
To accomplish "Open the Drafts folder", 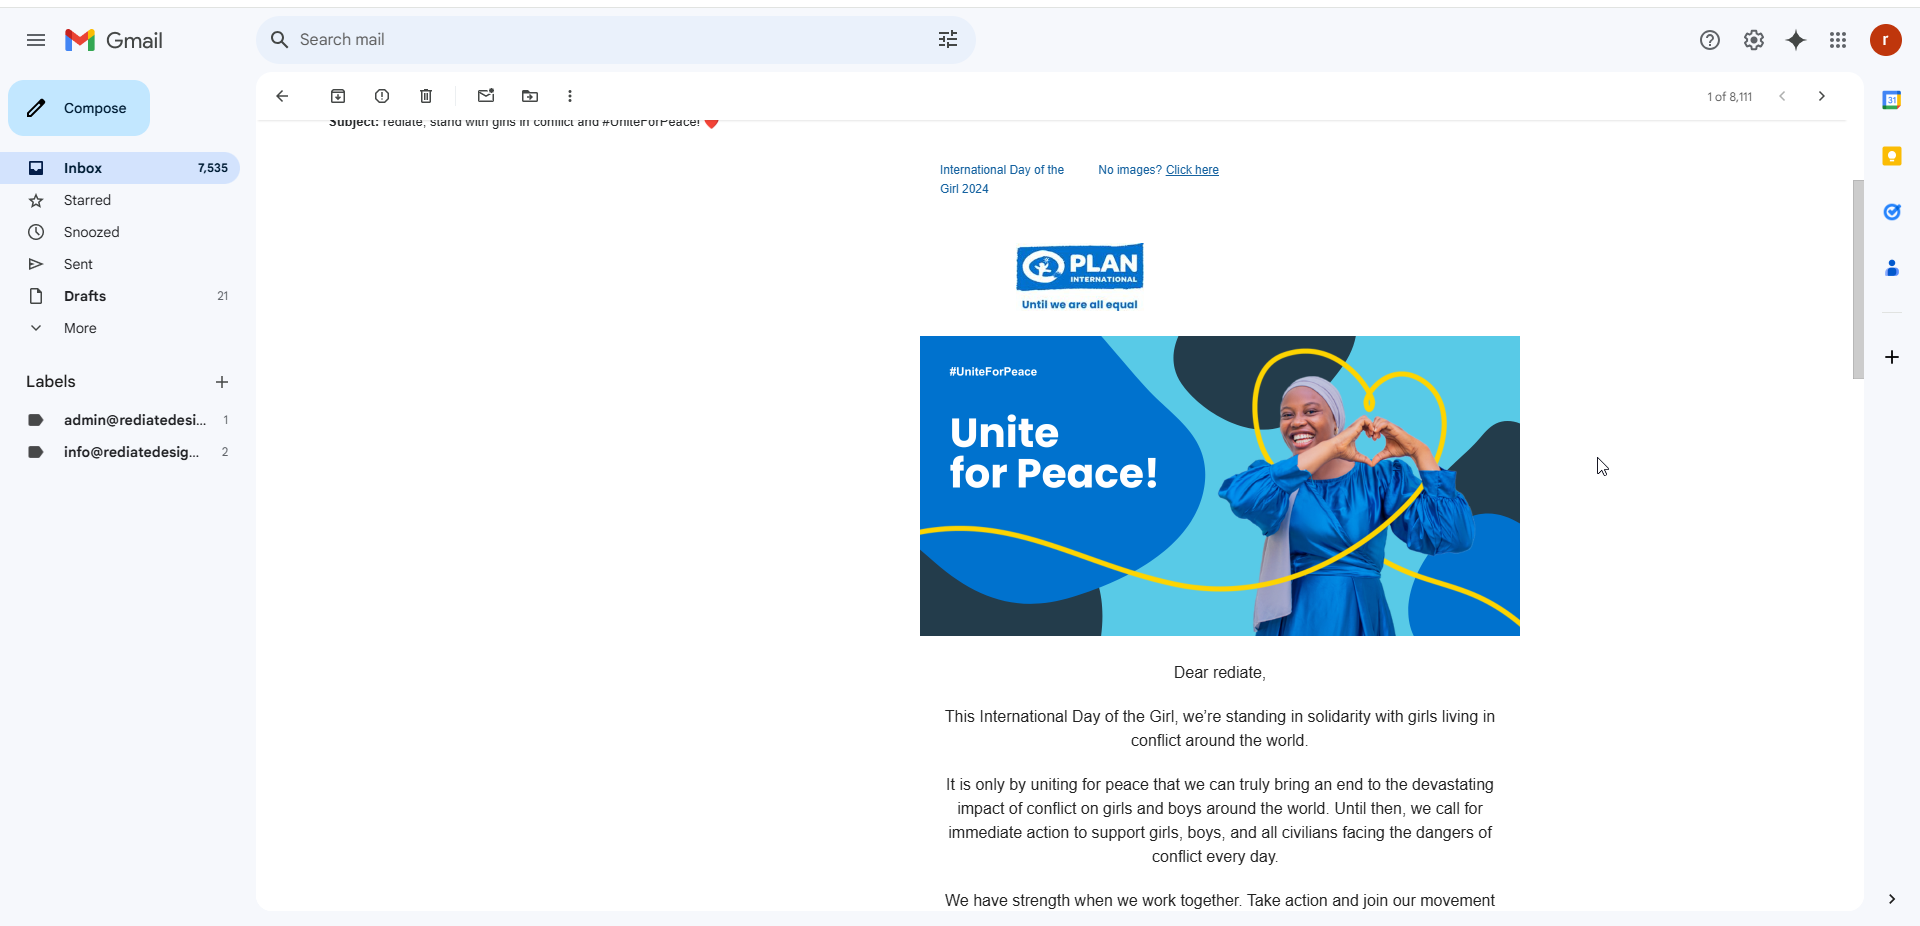I will tap(85, 296).
